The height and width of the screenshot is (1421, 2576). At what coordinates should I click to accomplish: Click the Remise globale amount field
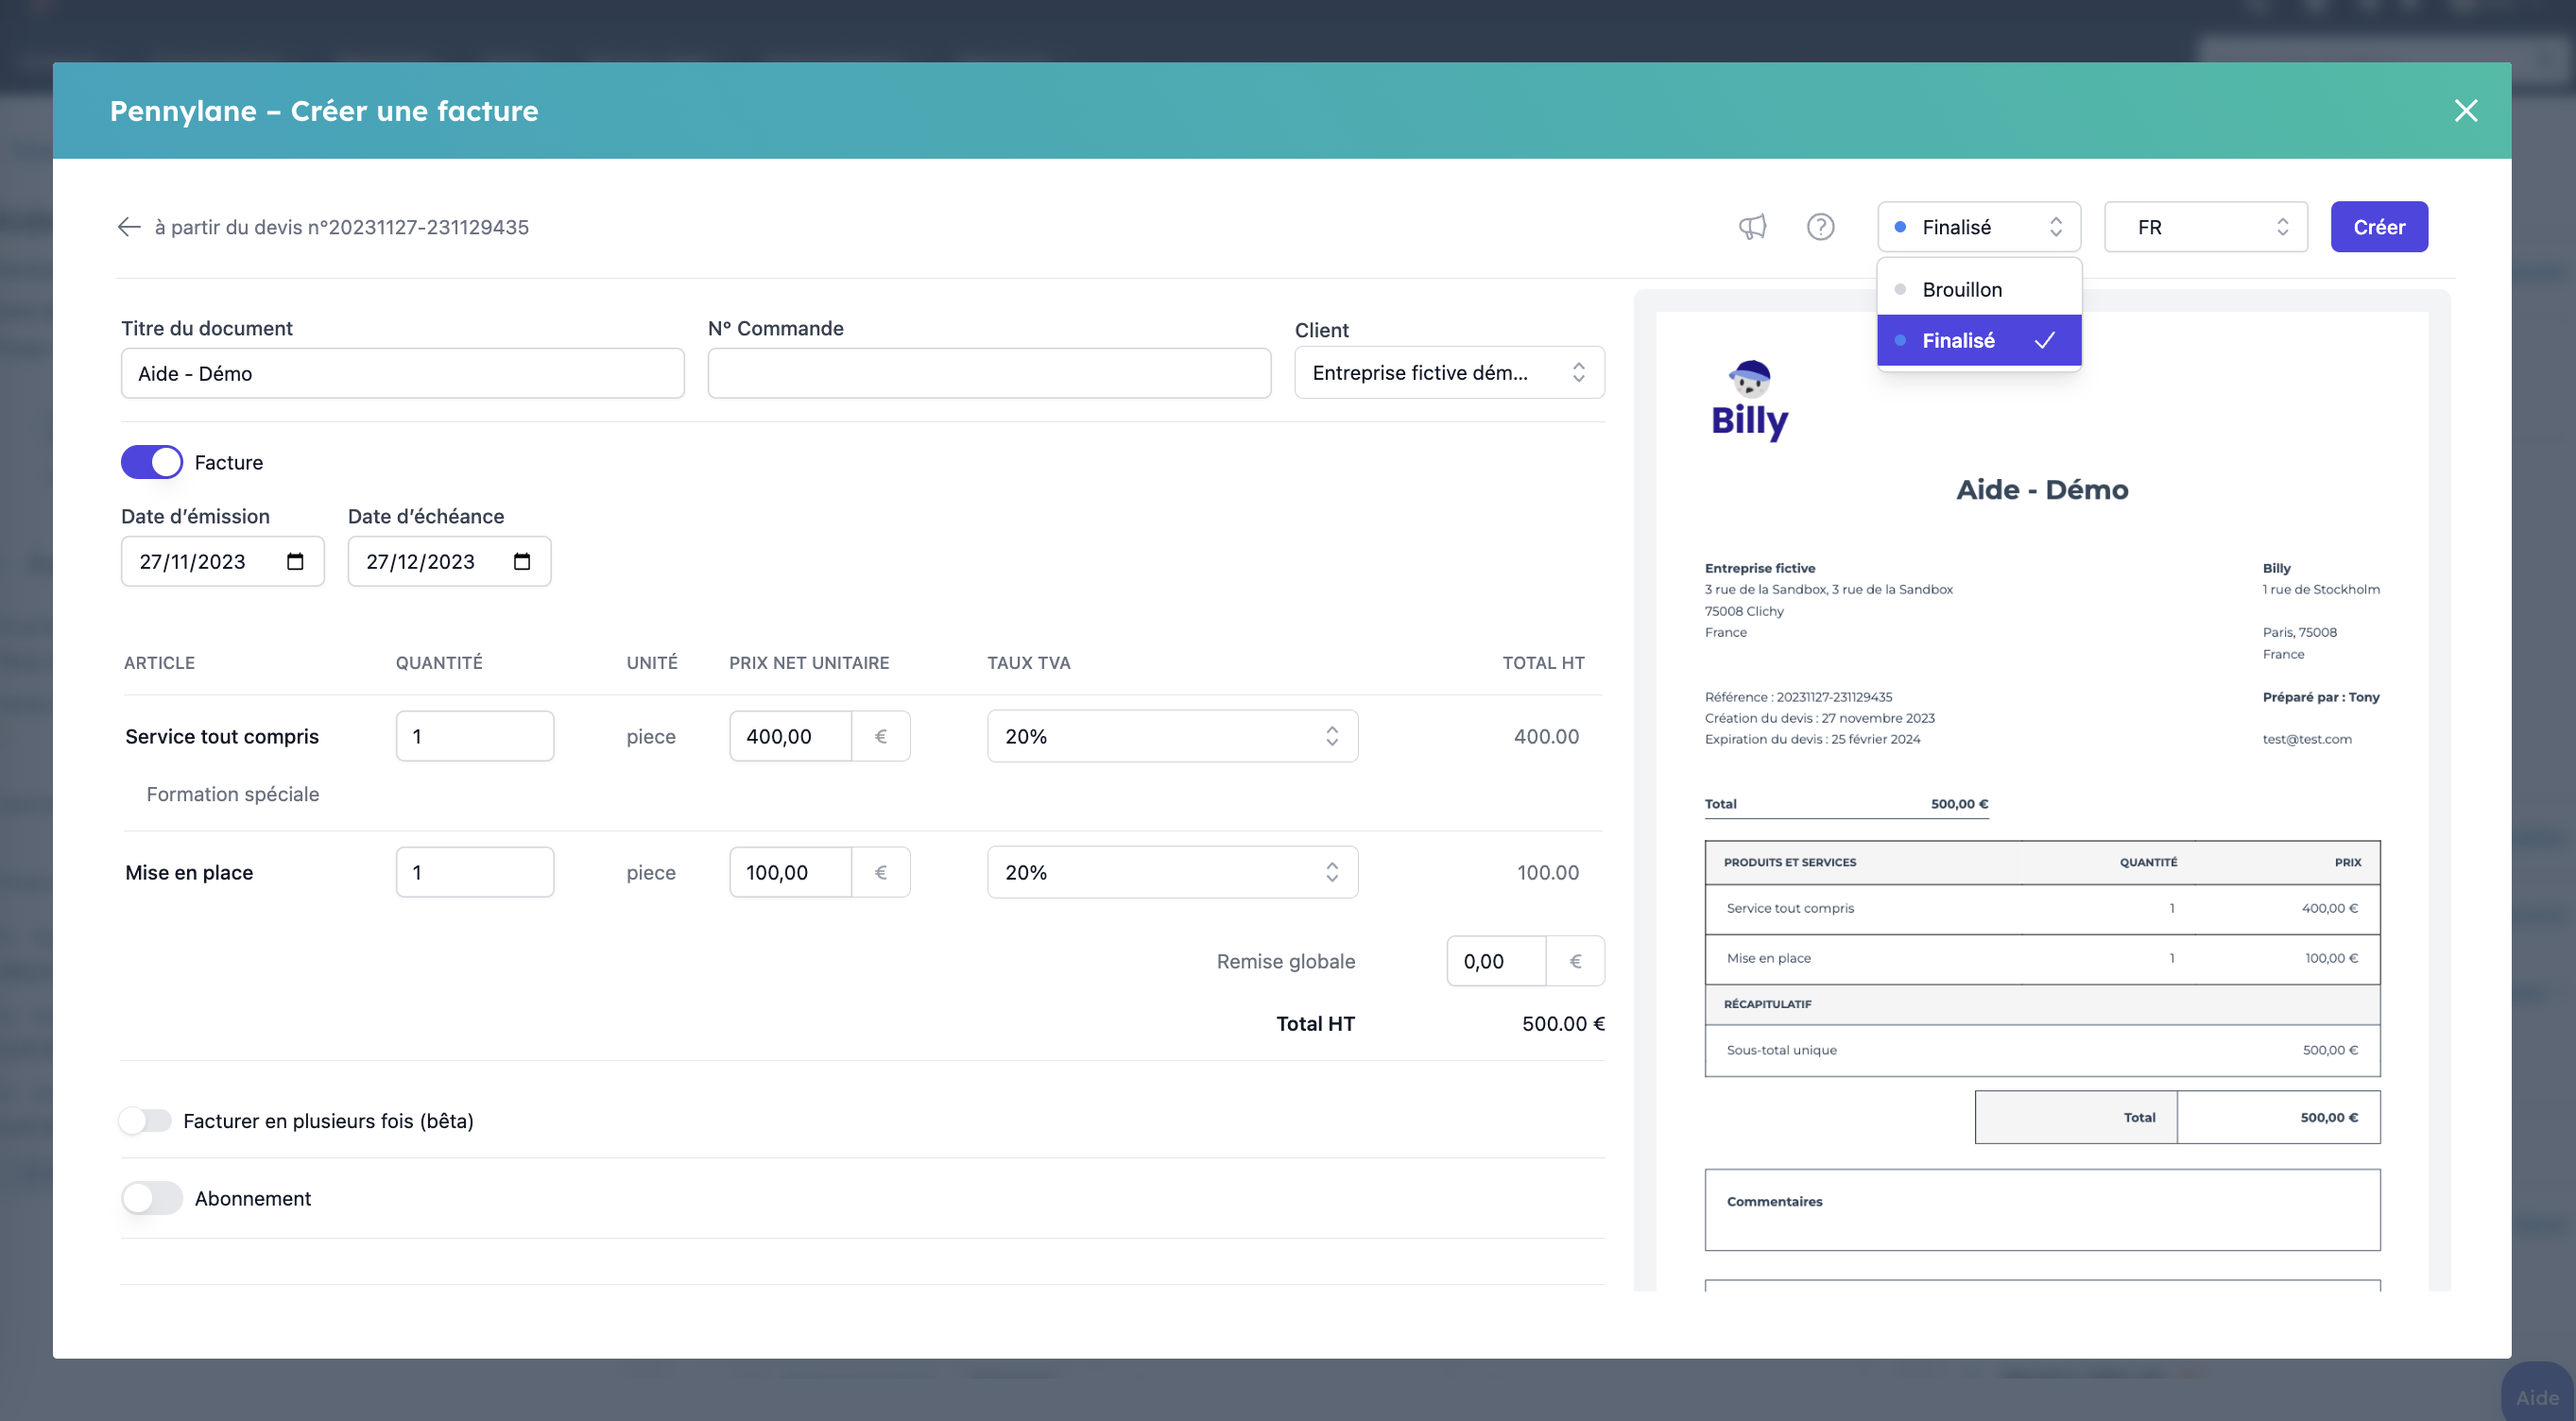point(1495,961)
